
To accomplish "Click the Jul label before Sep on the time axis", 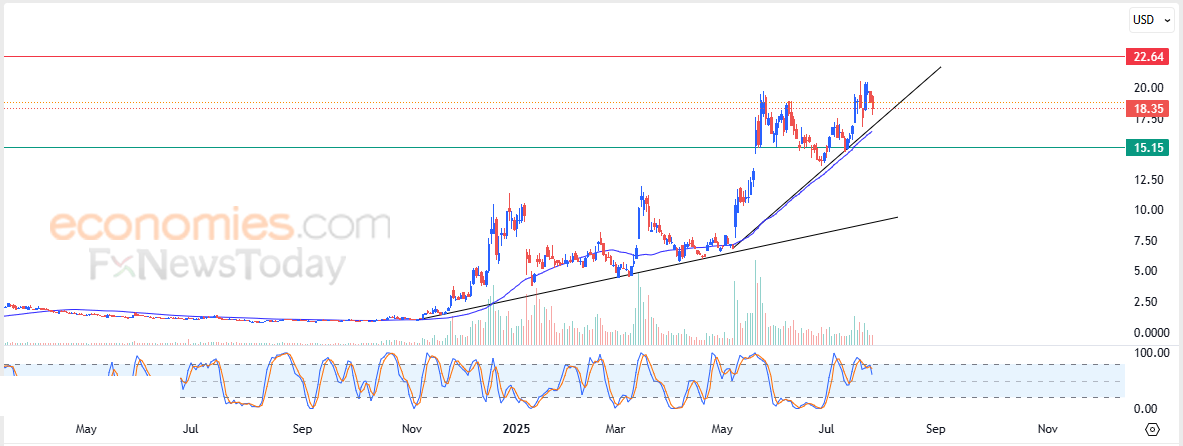I will [191, 429].
